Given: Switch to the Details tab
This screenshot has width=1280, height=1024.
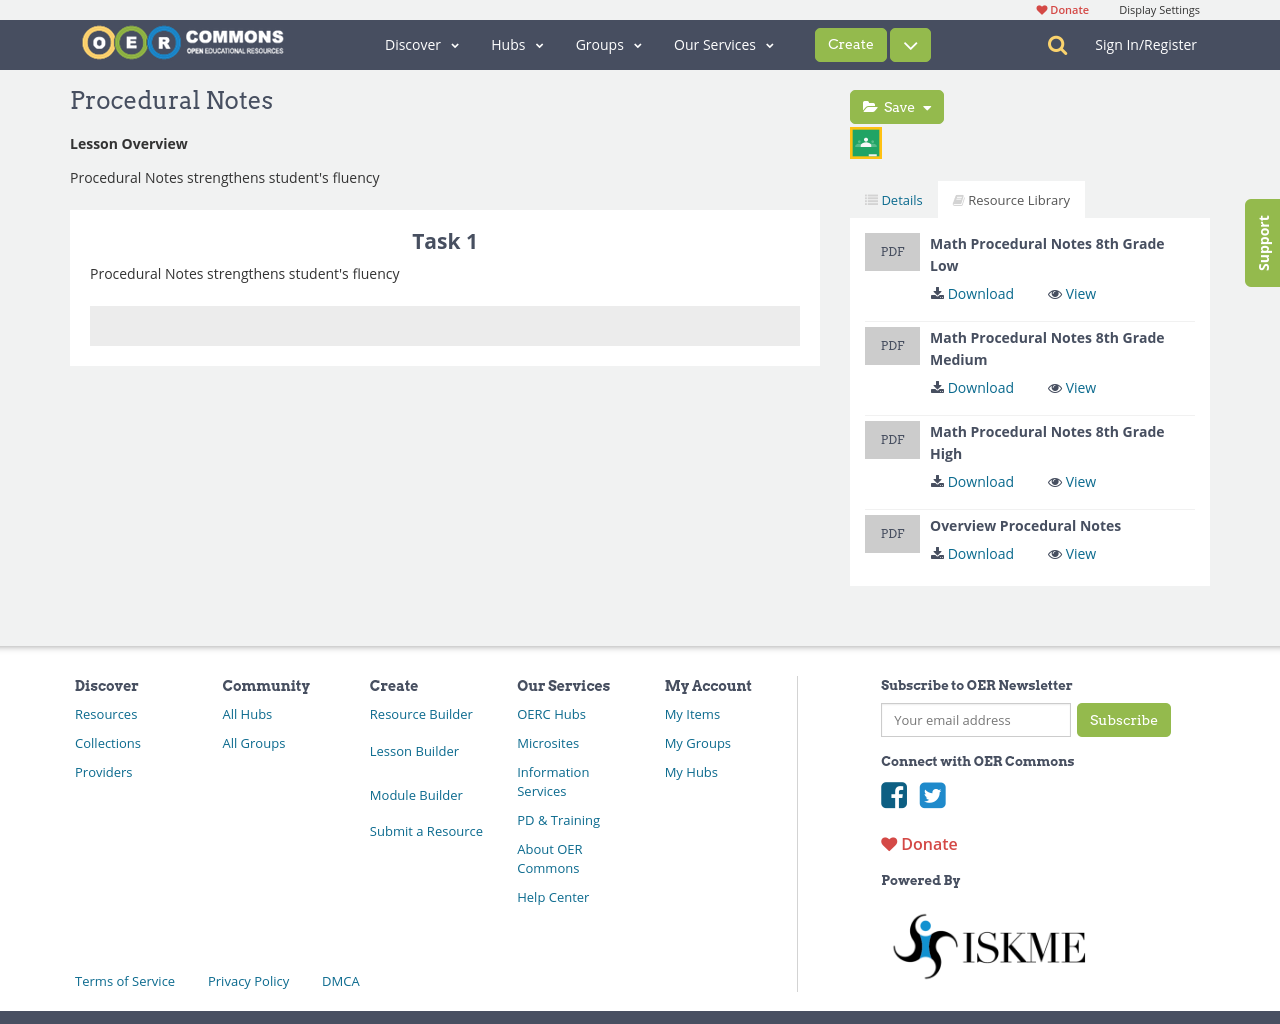Looking at the screenshot, I should pyautogui.click(x=894, y=200).
